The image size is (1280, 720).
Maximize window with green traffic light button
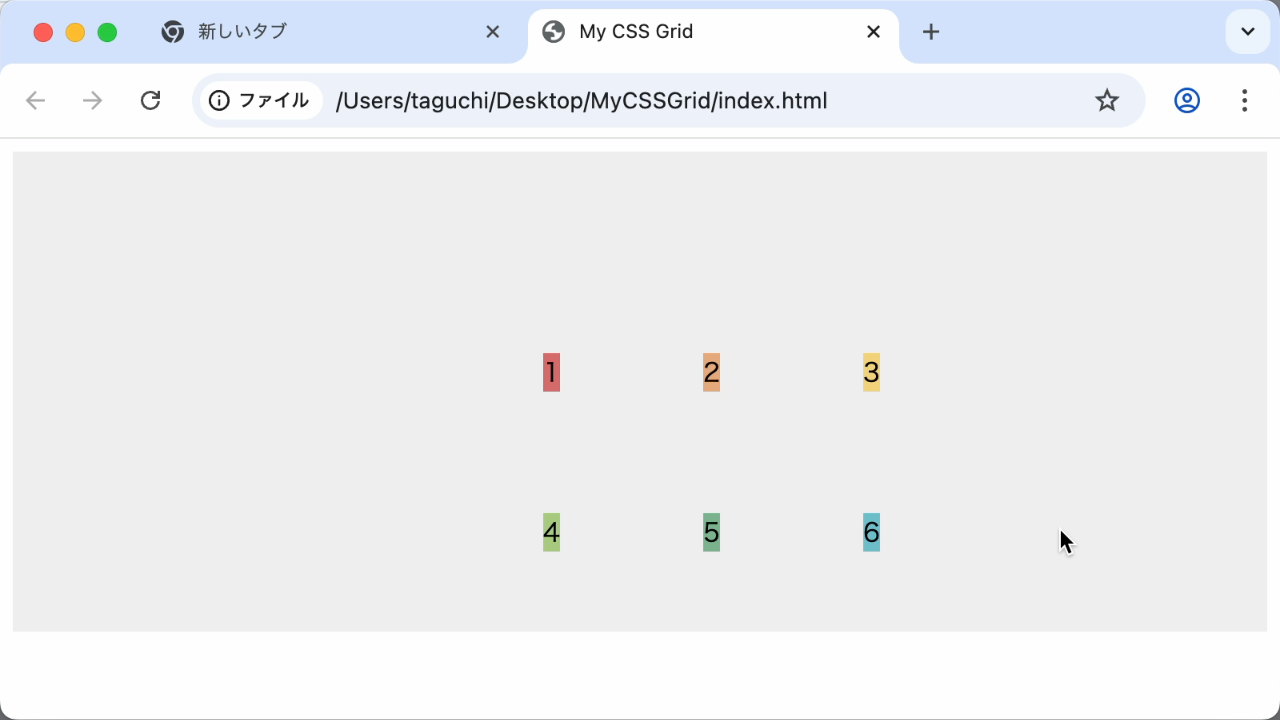click(107, 32)
